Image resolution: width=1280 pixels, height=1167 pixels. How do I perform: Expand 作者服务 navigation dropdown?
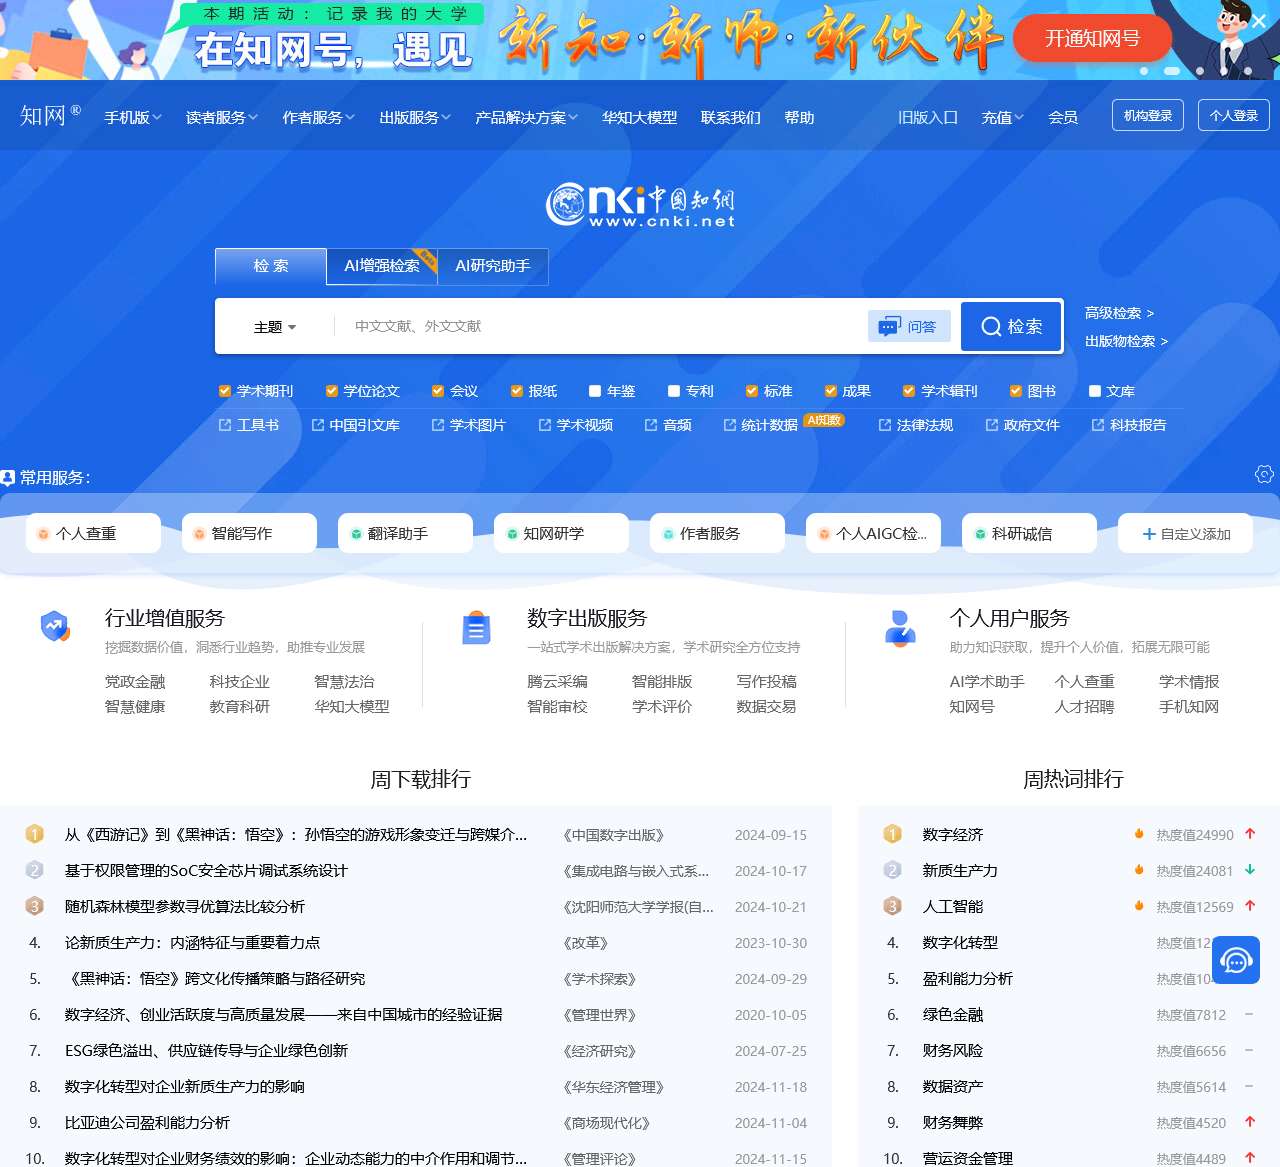[319, 117]
